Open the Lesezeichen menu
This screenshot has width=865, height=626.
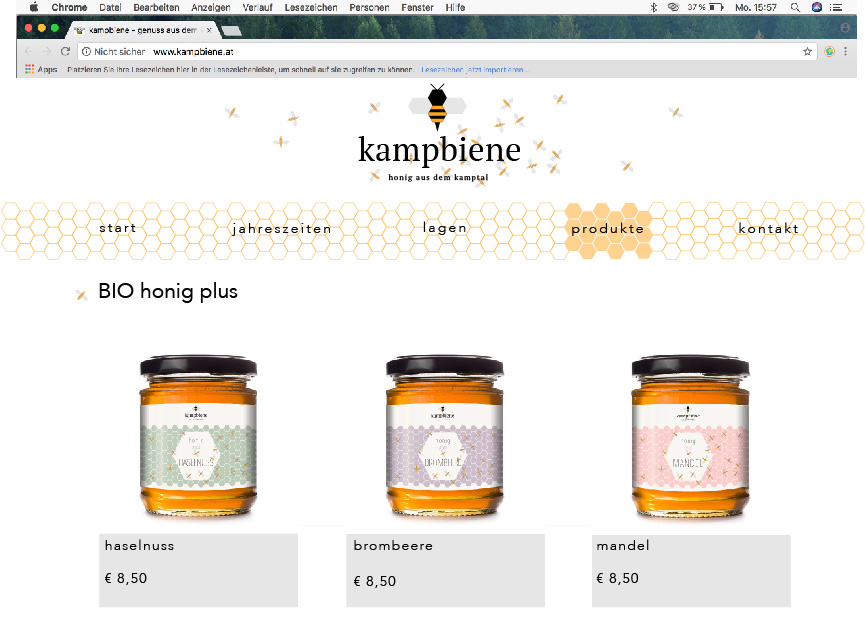pos(311,7)
